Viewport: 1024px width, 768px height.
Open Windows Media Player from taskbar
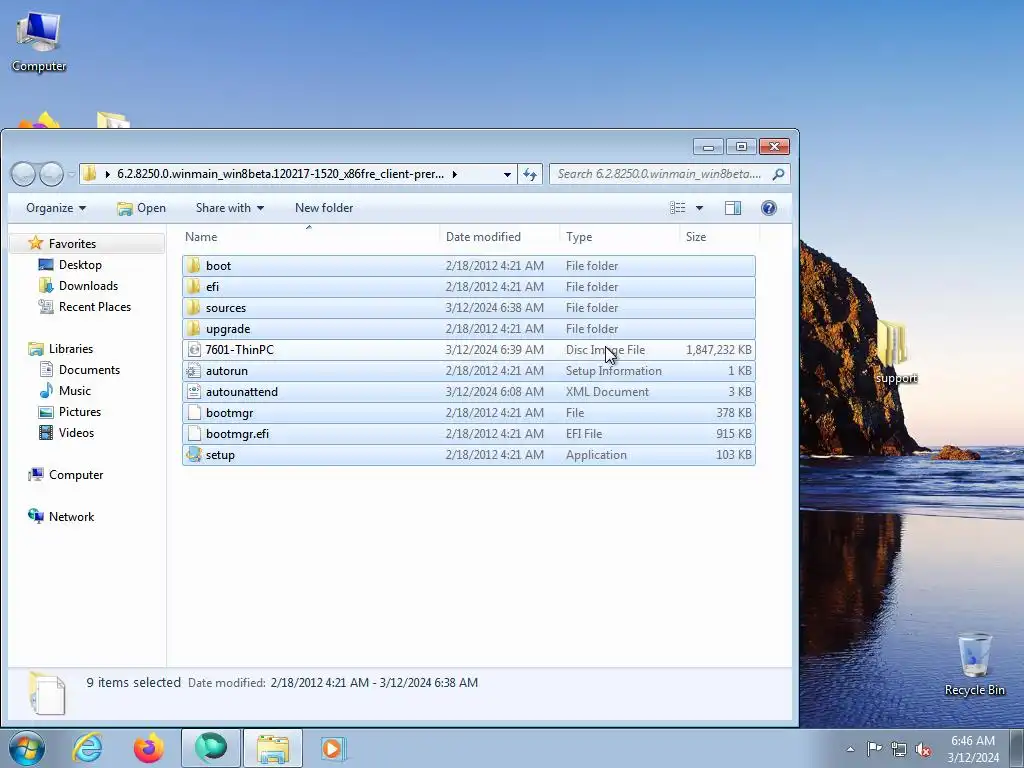[333, 748]
